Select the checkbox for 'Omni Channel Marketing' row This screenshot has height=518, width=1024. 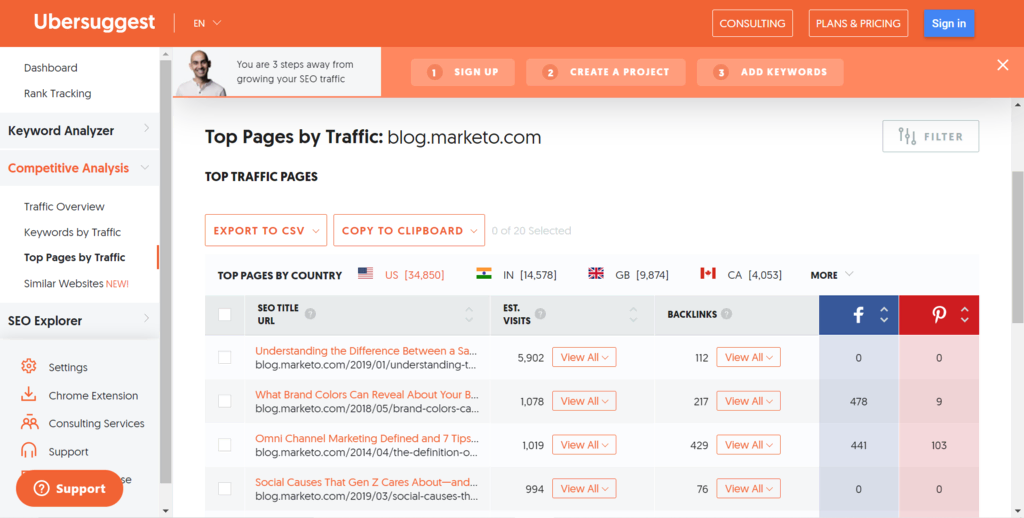224,445
